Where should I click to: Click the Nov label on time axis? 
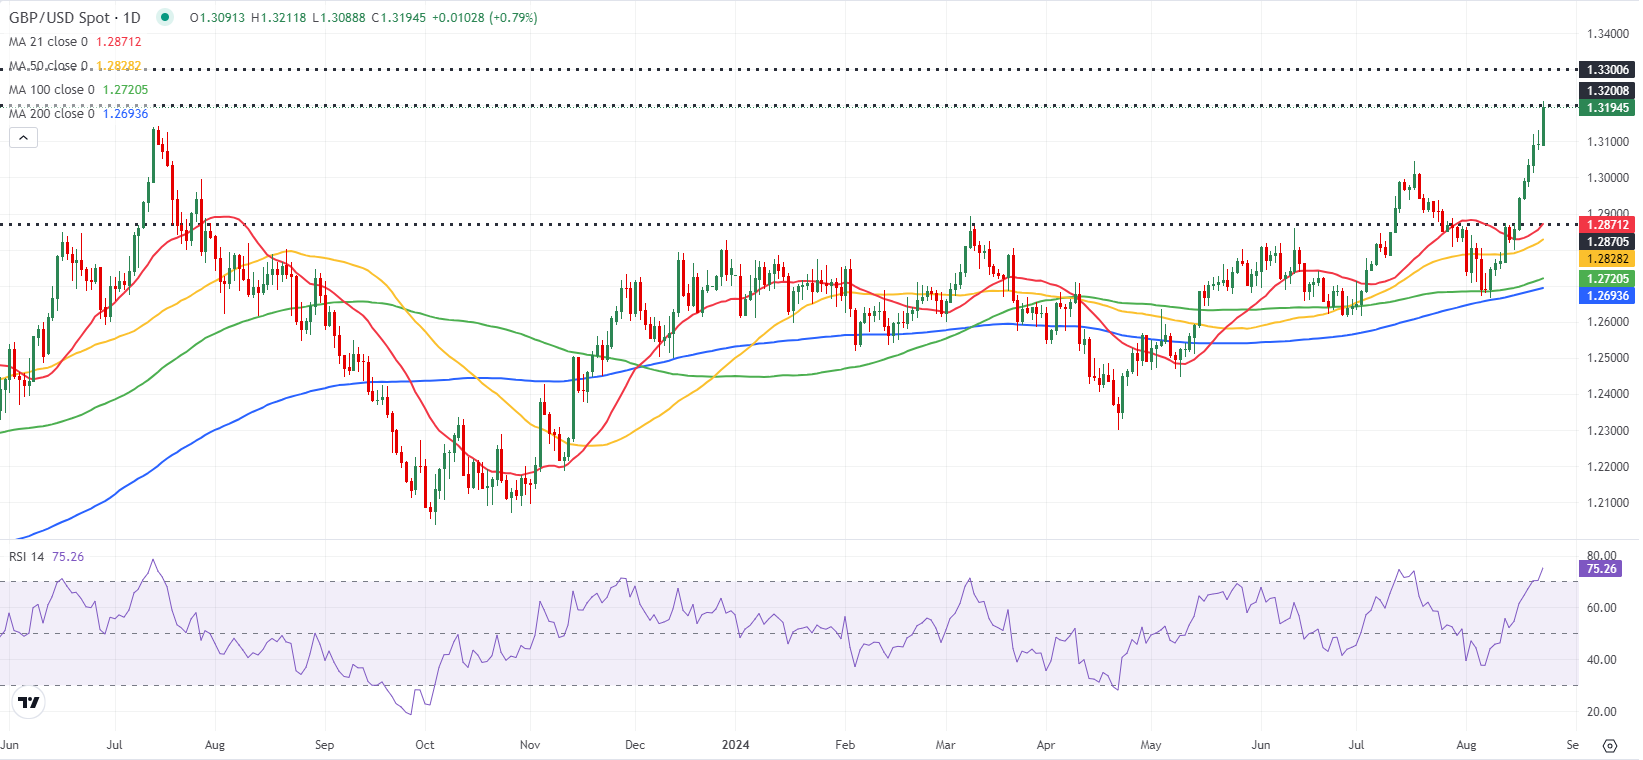coord(530,745)
